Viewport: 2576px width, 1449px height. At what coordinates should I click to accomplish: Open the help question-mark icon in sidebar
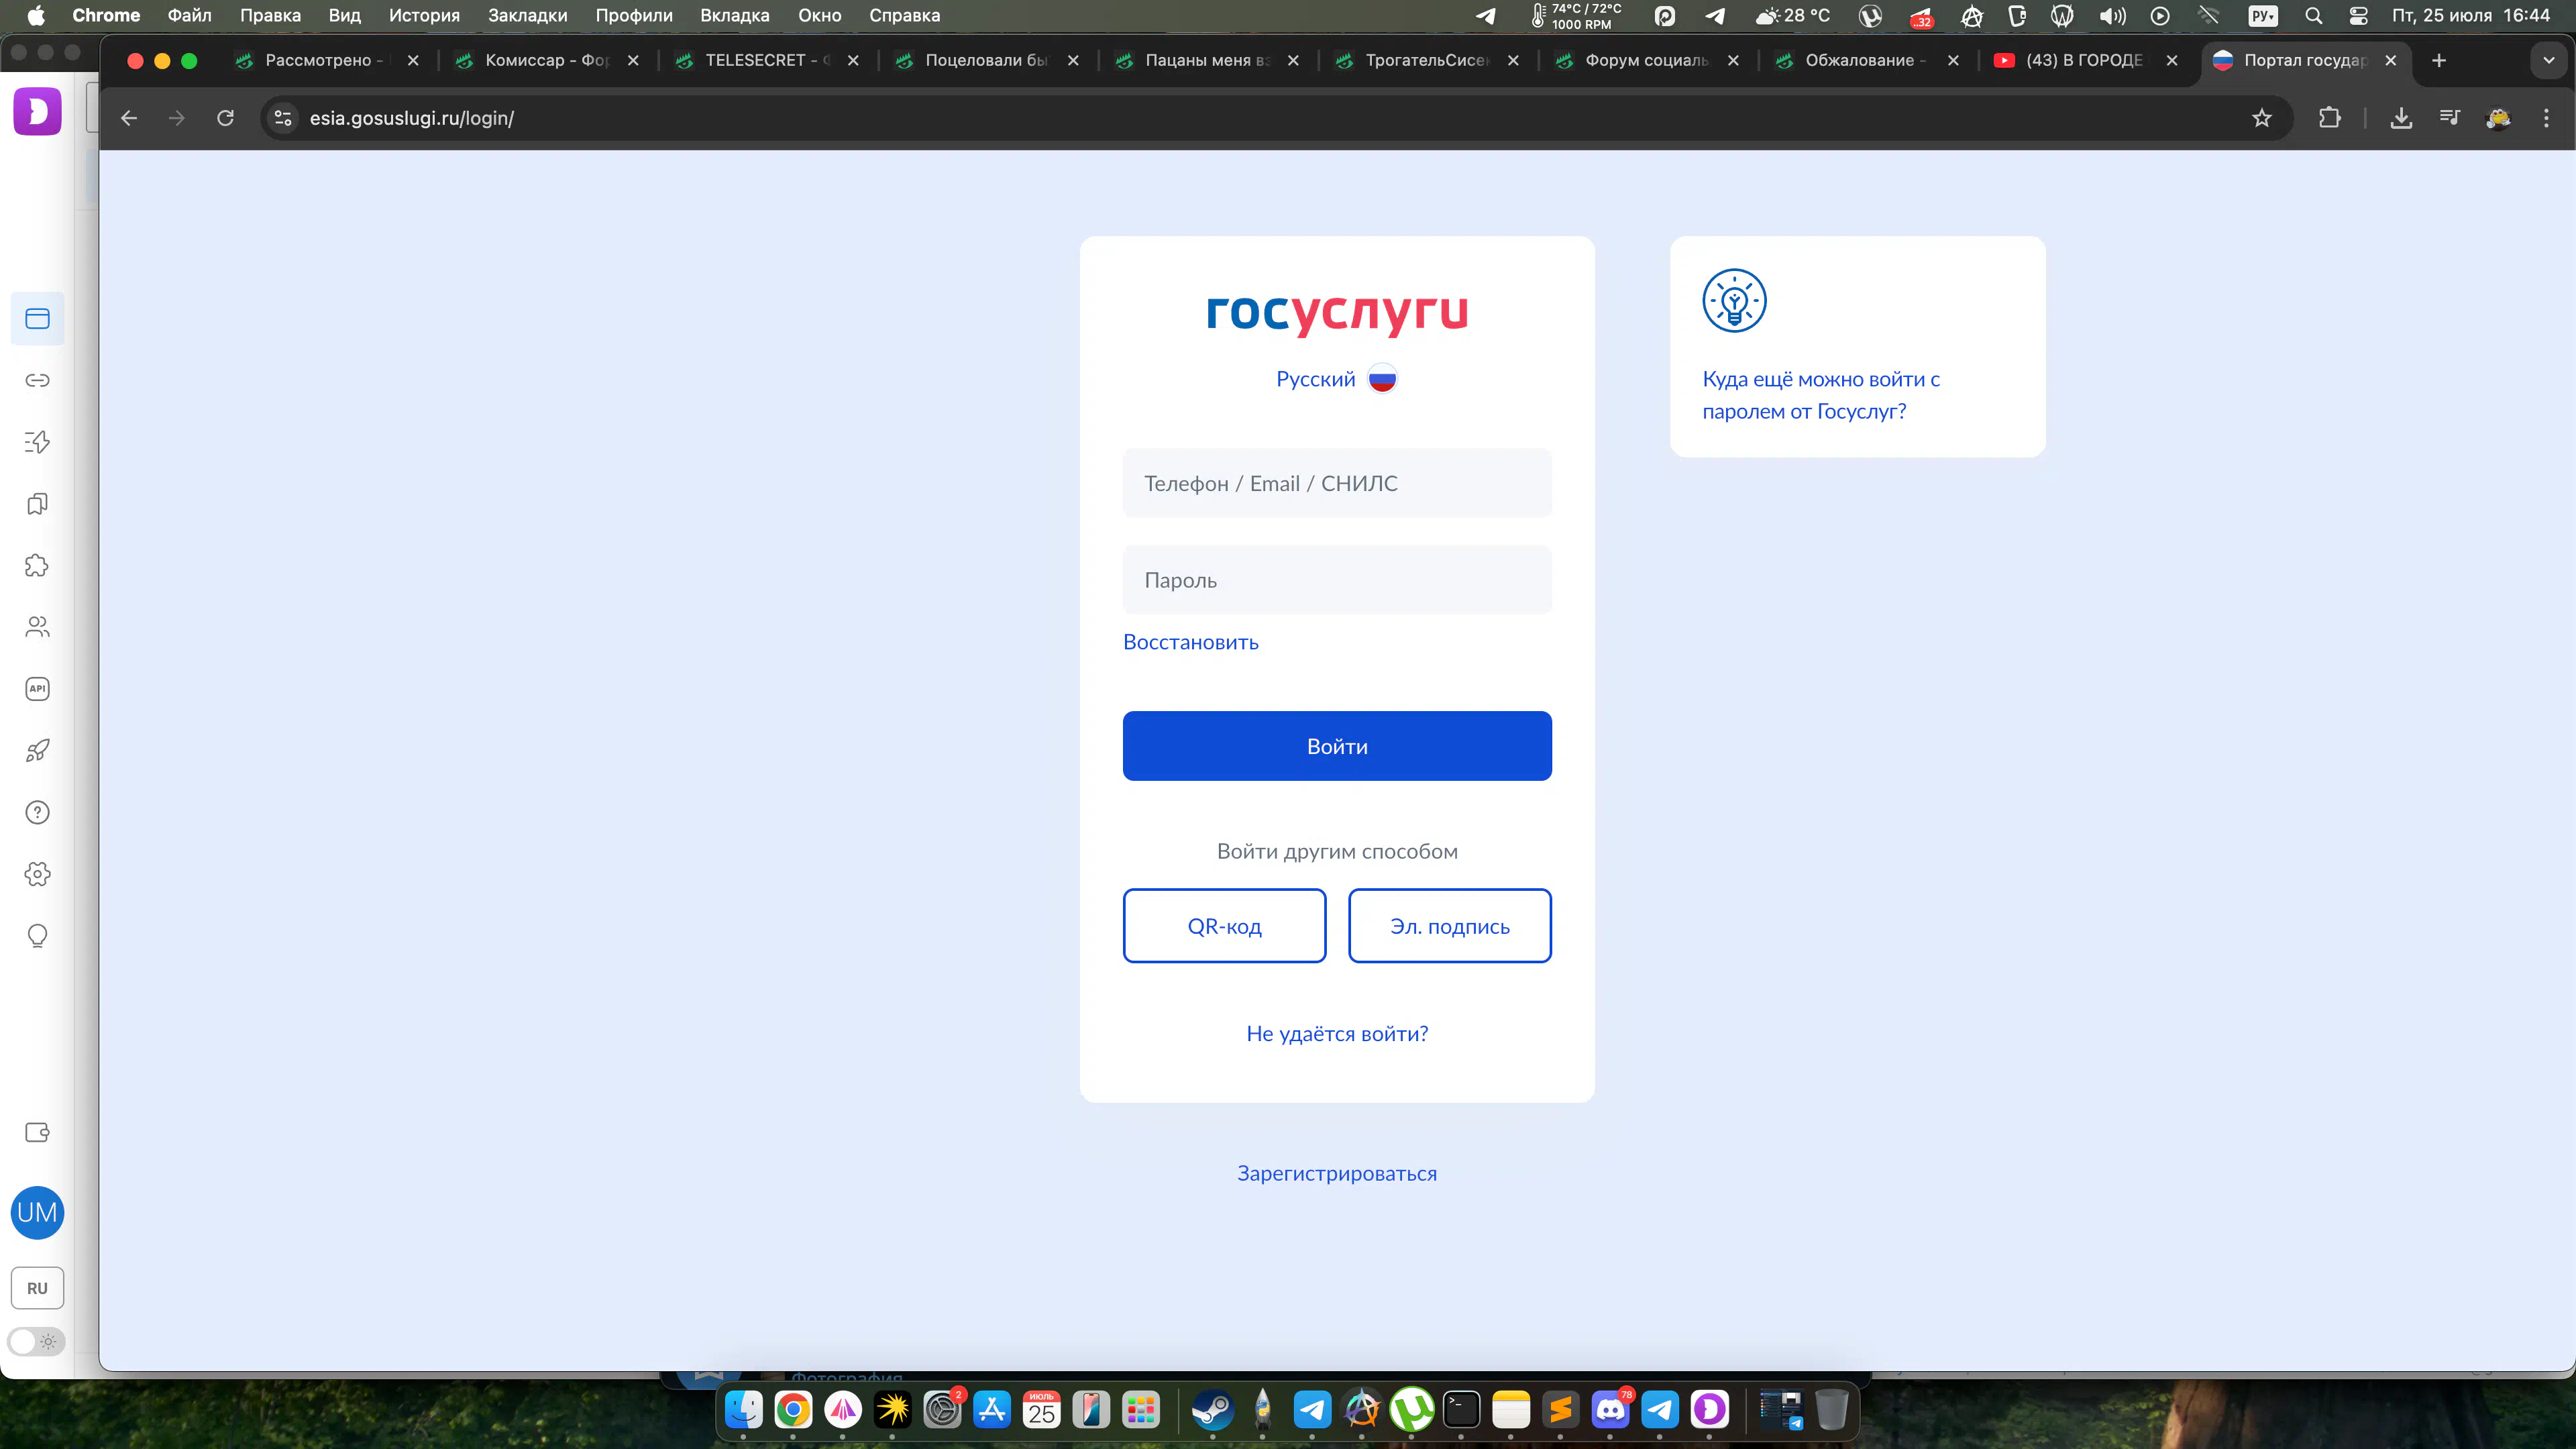pyautogui.click(x=37, y=812)
